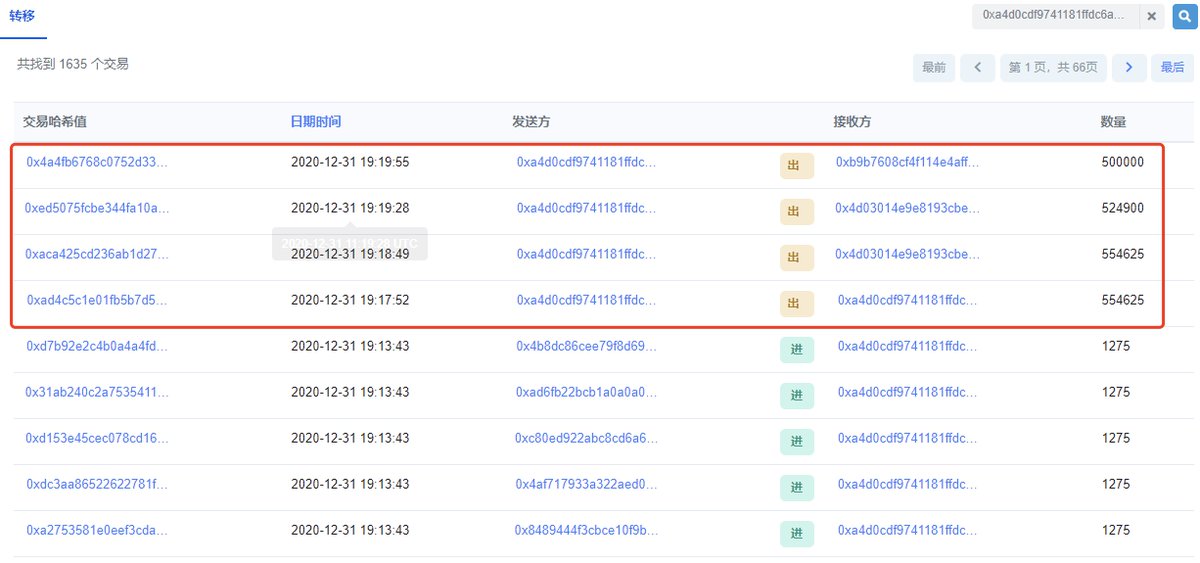Click amount 1275 in 0xd7b92e2c4b0a4a4fd row
The width and height of the screenshot is (1200, 563).
(x=1116, y=346)
